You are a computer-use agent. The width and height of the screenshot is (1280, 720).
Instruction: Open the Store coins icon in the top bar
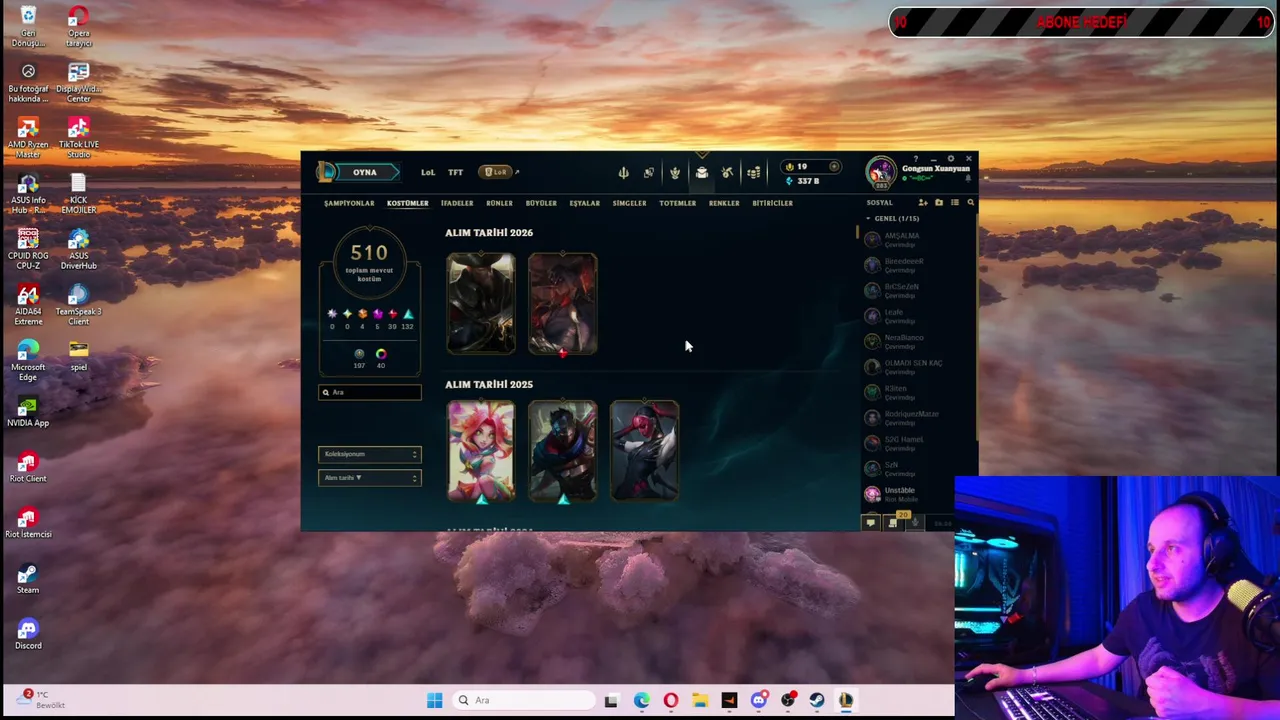pos(753,173)
